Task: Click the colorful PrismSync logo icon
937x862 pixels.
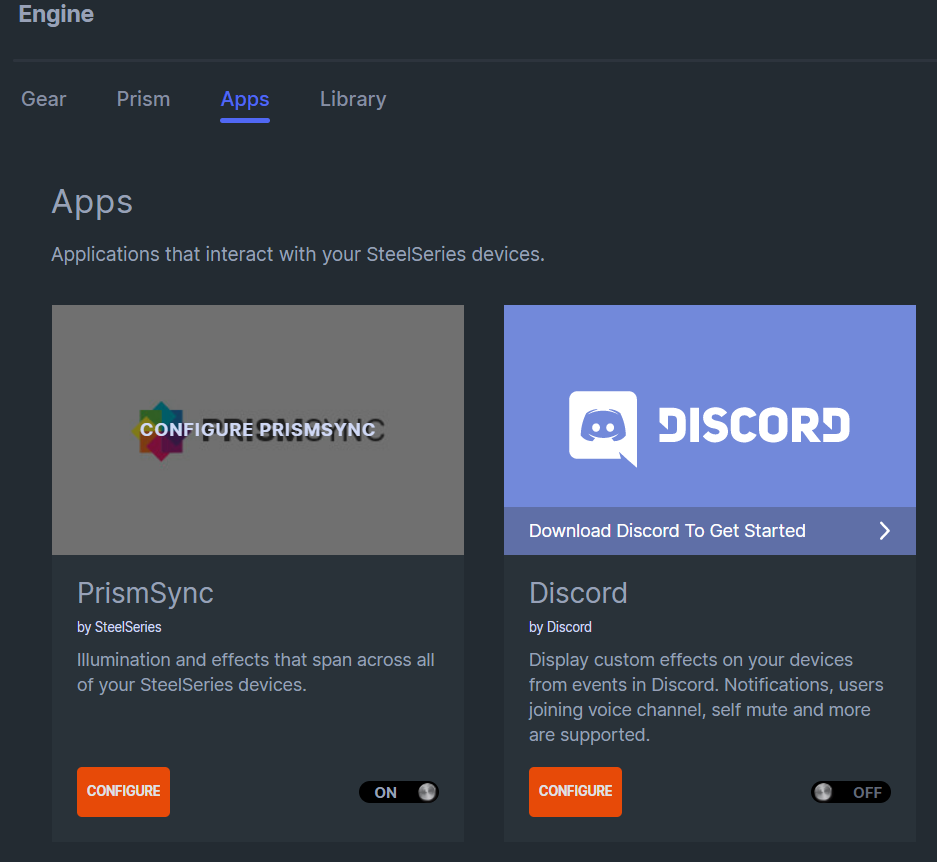Action: tap(160, 430)
